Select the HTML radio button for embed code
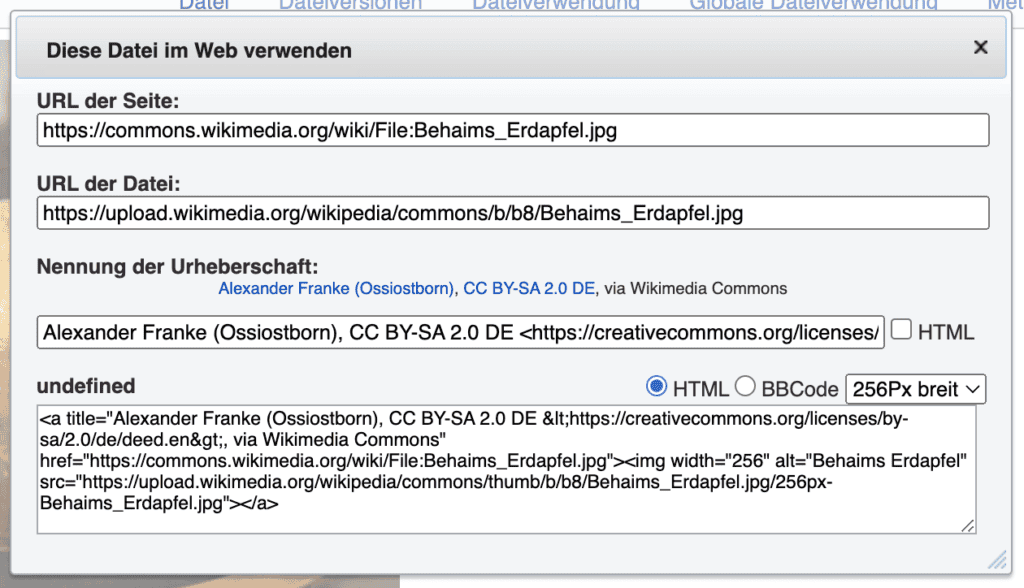 [656, 388]
